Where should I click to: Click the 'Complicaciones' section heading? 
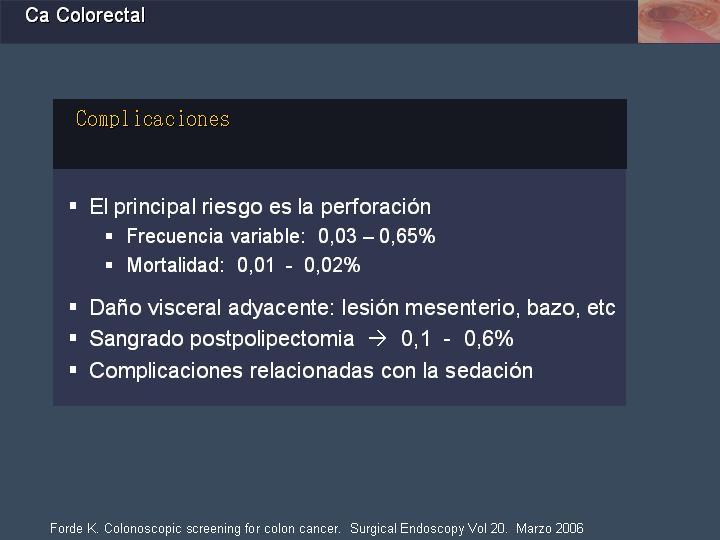[152, 119]
